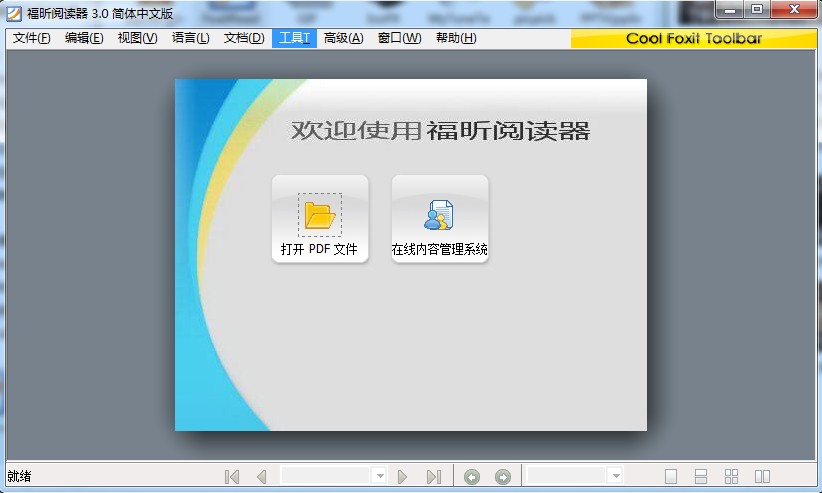Screen dimensions: 822x493
Task: Maximize the Foxit Reader window
Action: tap(757, 9)
